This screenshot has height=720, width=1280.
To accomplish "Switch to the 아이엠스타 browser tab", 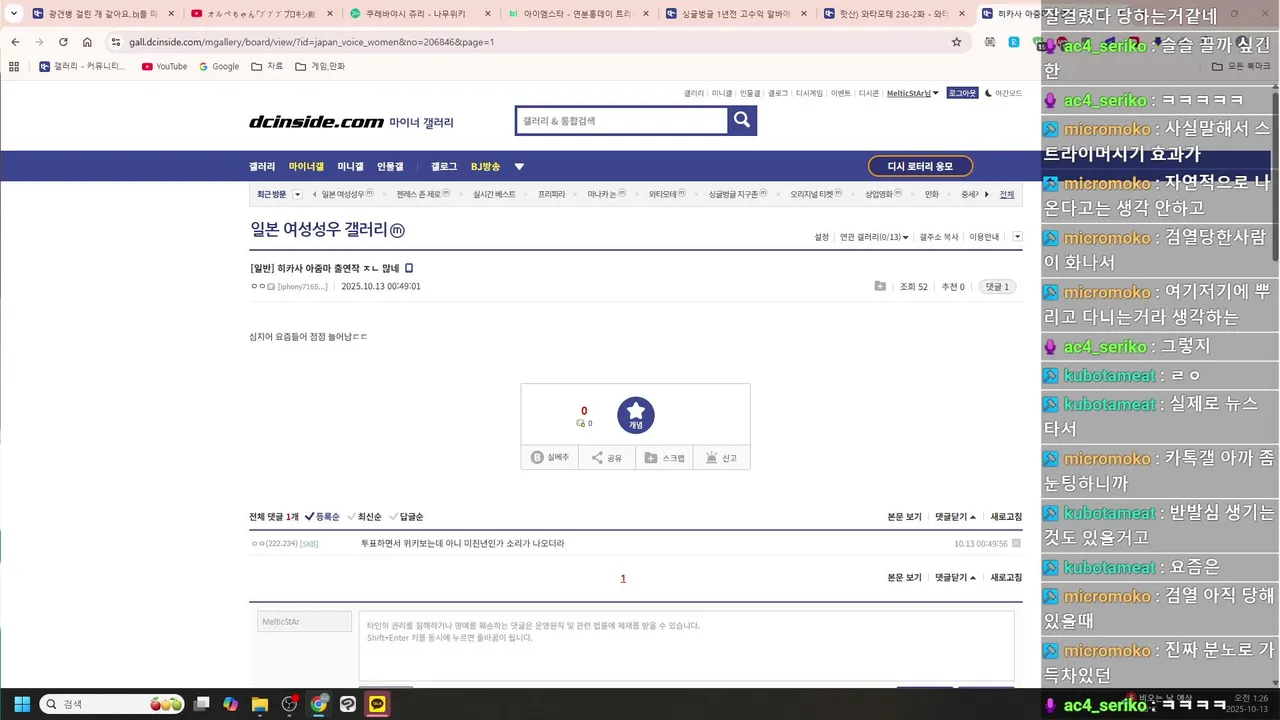I will pos(578,14).
